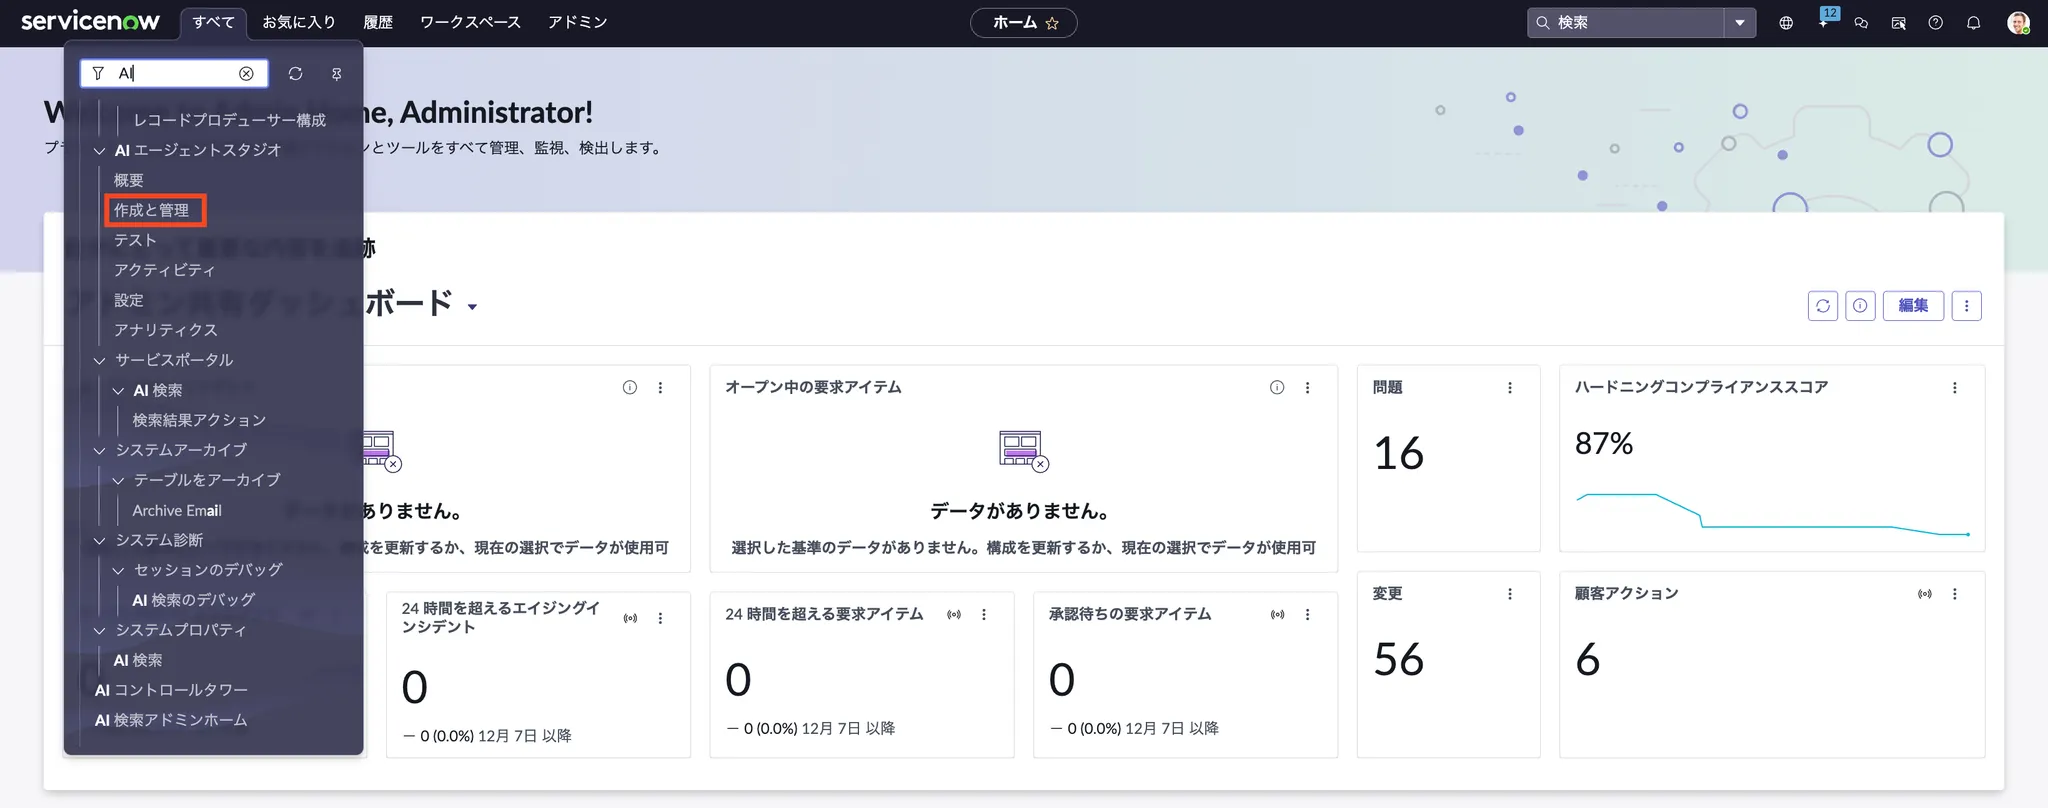
Task: Collapse the サービスポータル section
Action: coord(99,361)
